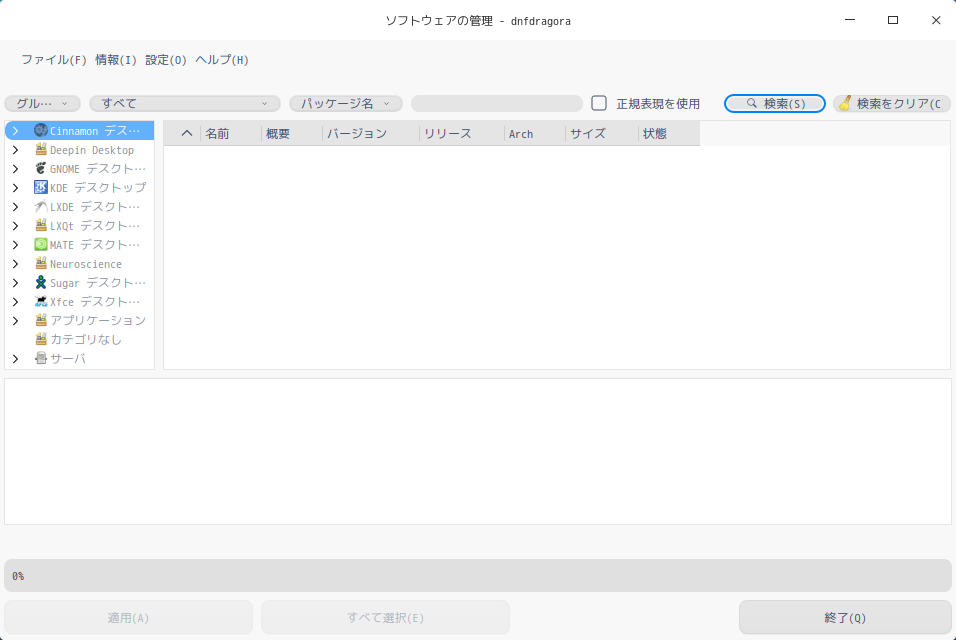Sort by the サイズ column header
Screen dimensions: 956x640
click(x=602, y=133)
